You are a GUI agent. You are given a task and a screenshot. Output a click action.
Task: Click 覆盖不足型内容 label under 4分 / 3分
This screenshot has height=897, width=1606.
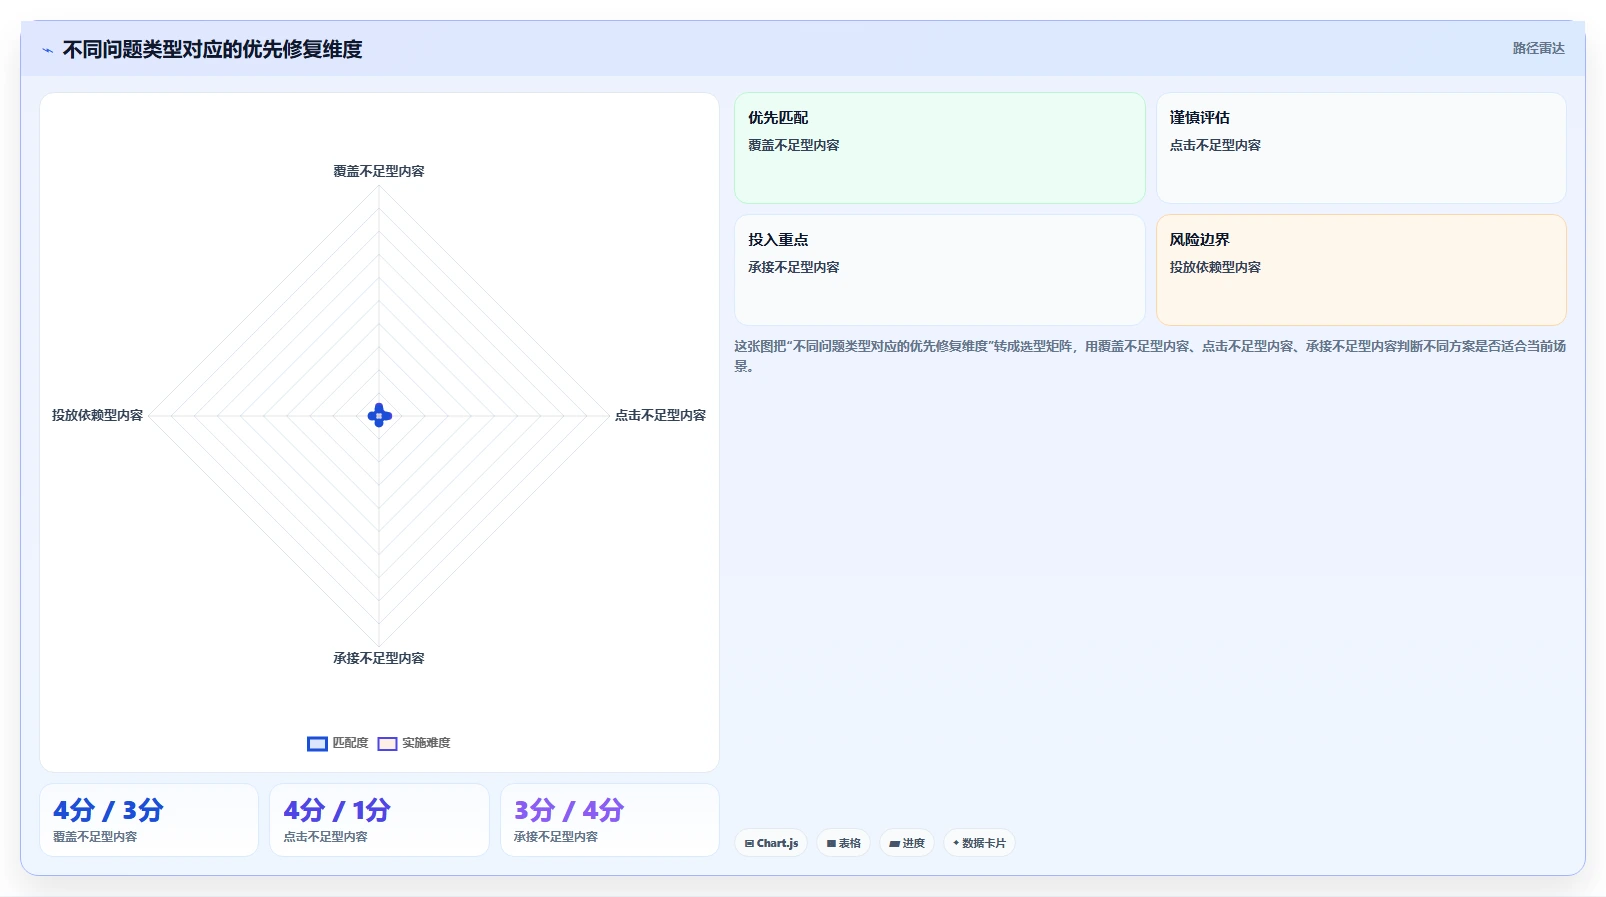pyautogui.click(x=95, y=837)
